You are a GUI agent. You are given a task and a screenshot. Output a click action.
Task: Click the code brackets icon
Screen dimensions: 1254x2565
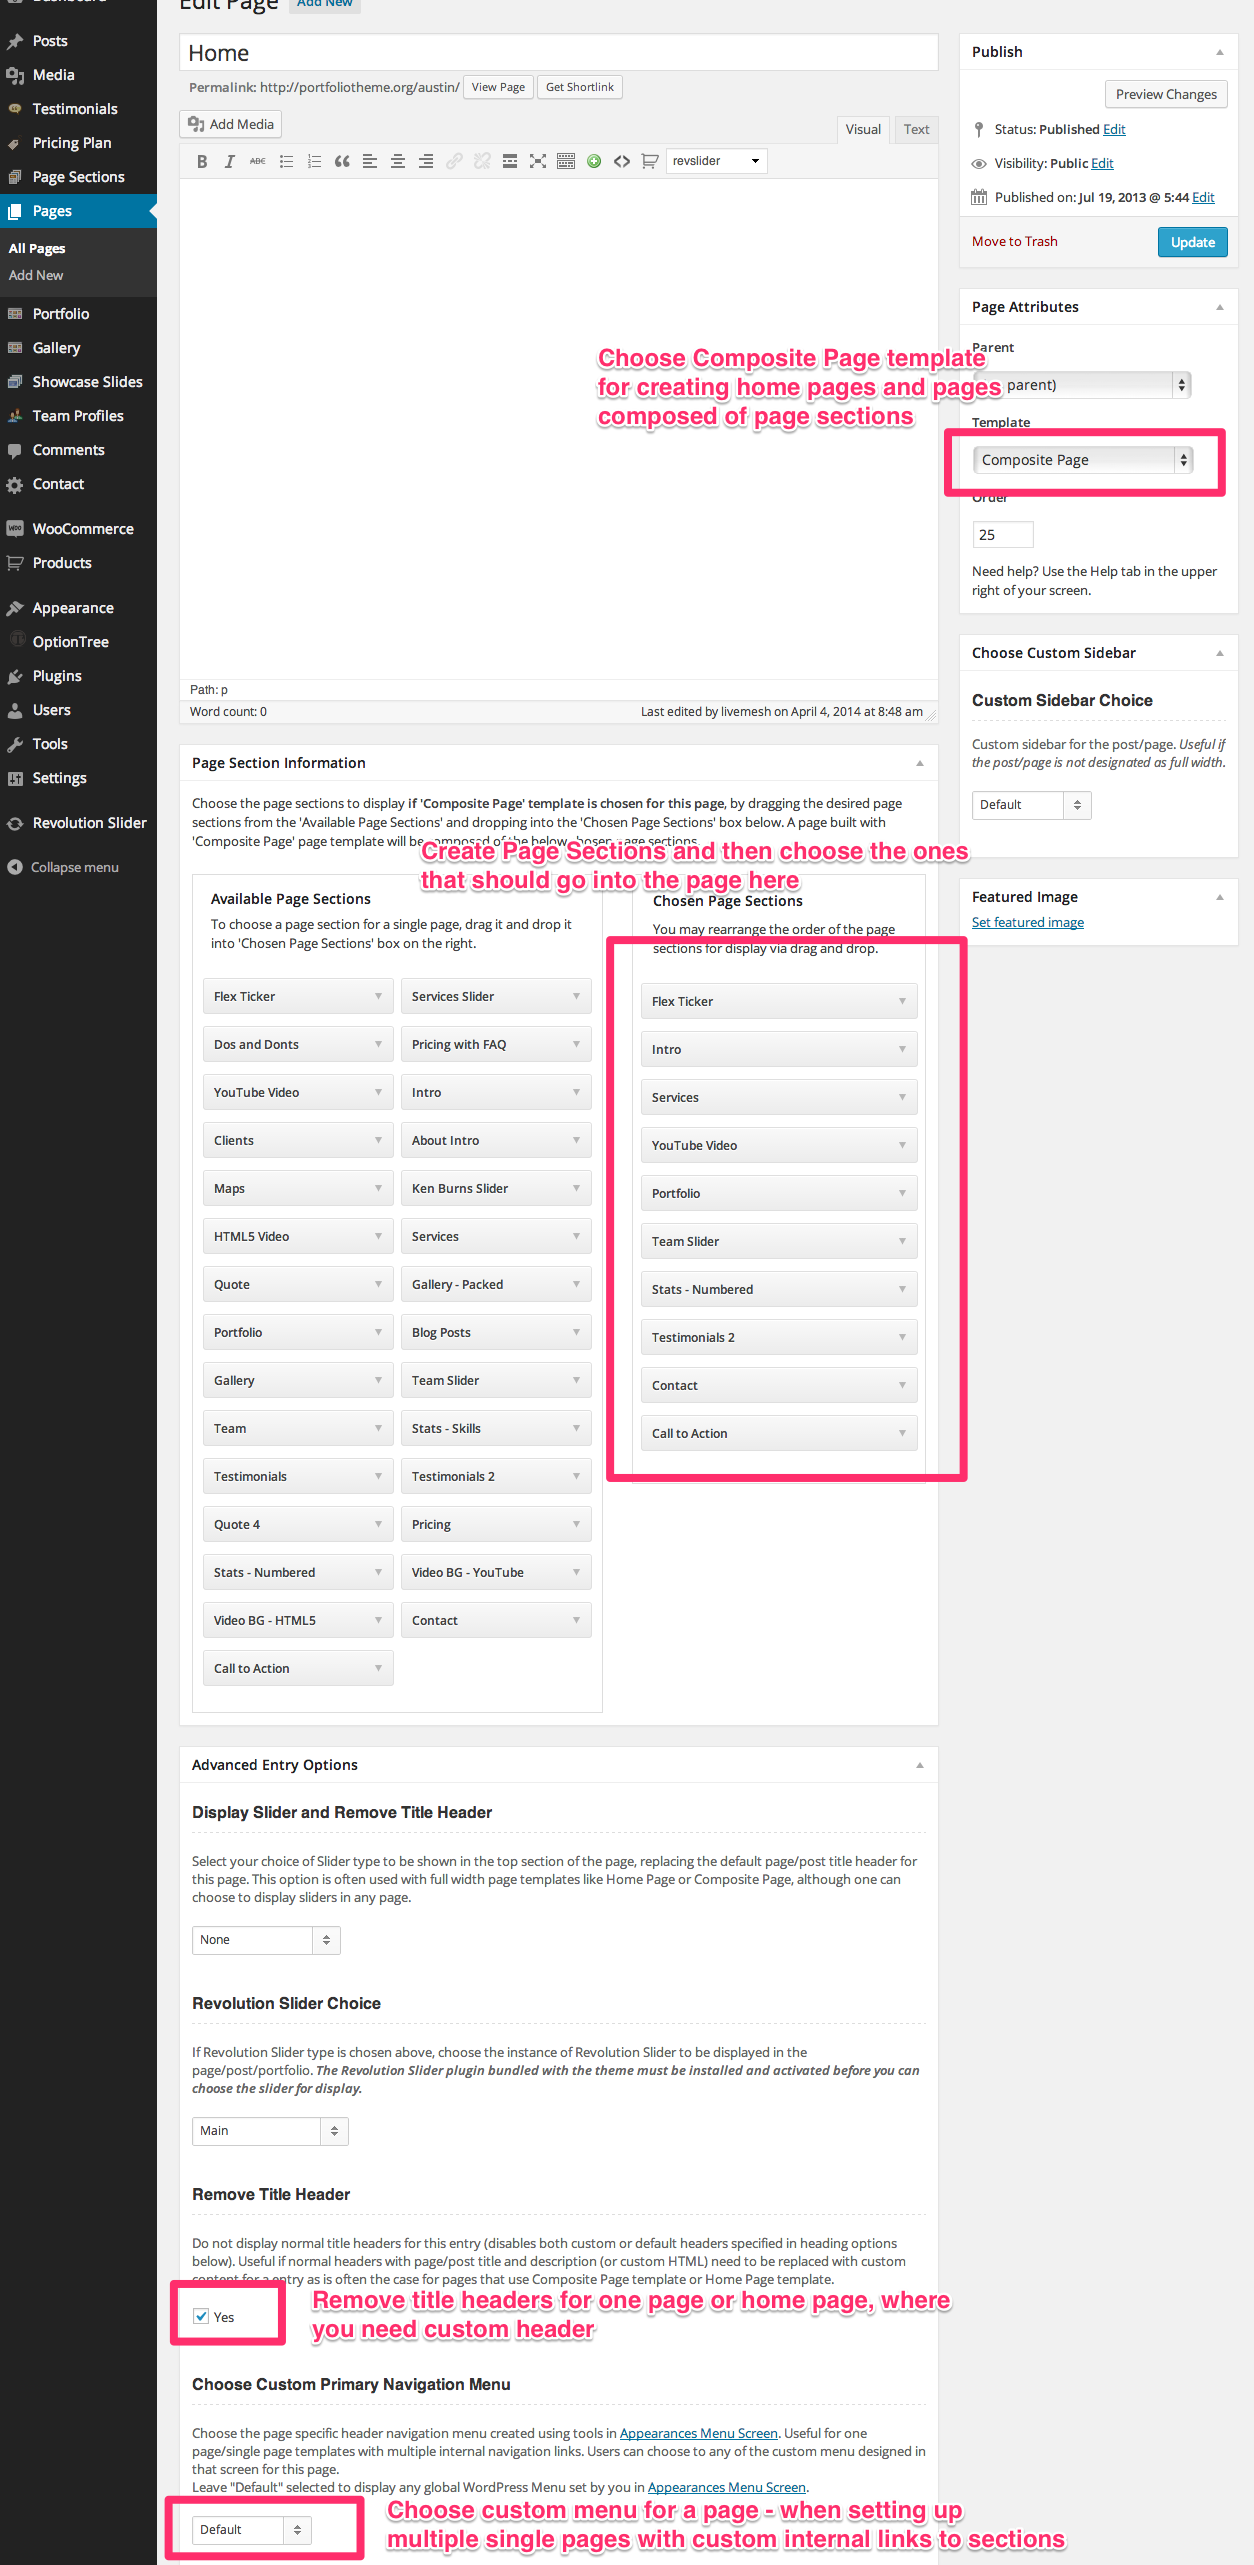622,161
